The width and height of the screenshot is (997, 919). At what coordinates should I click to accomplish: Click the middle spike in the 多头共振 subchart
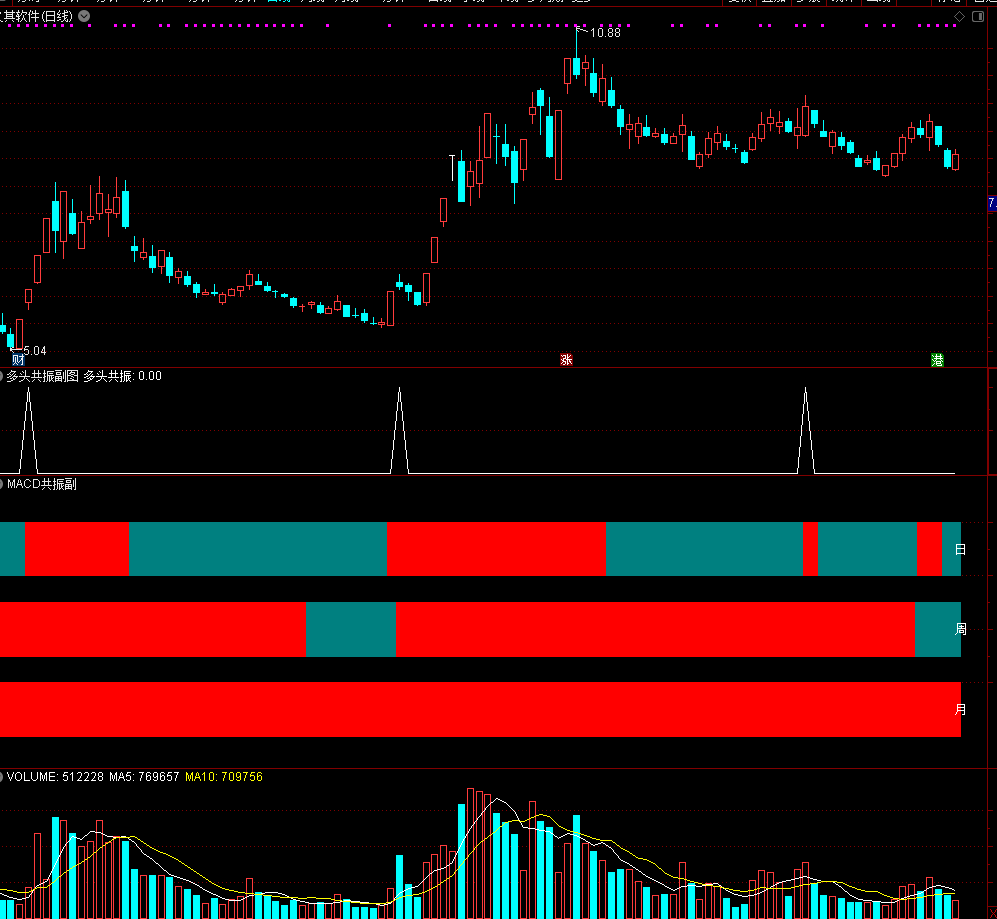click(399, 430)
